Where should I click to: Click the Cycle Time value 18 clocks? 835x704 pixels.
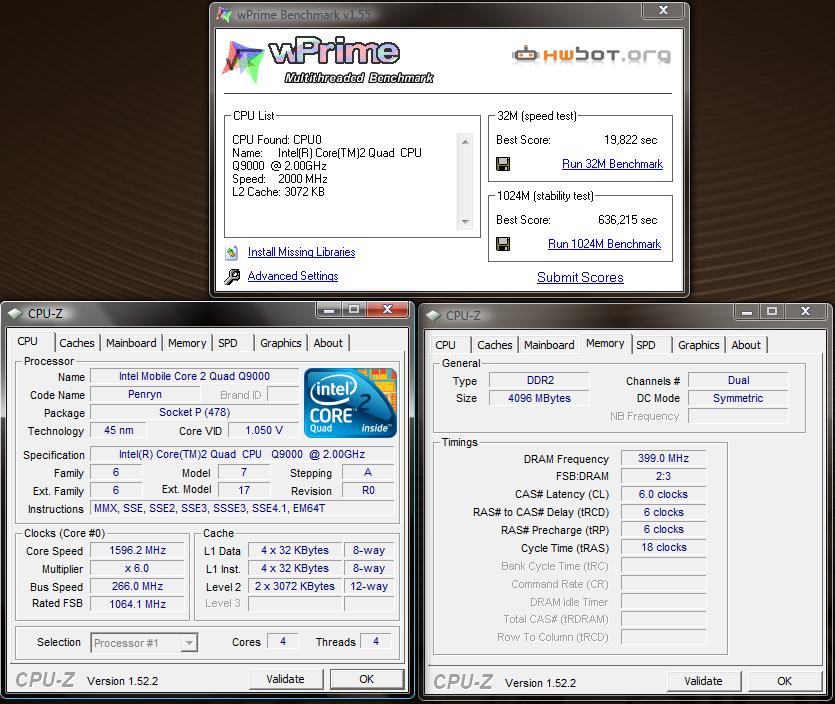point(664,547)
